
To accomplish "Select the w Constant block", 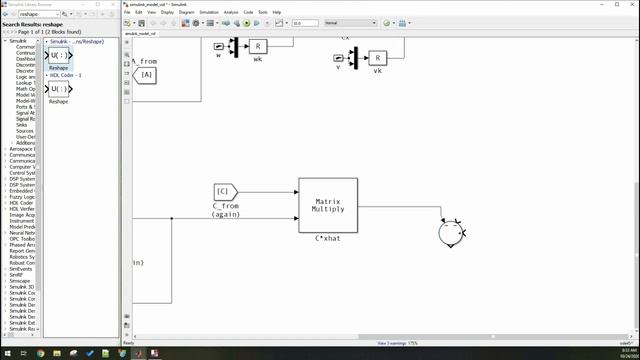I will pos(219,47).
